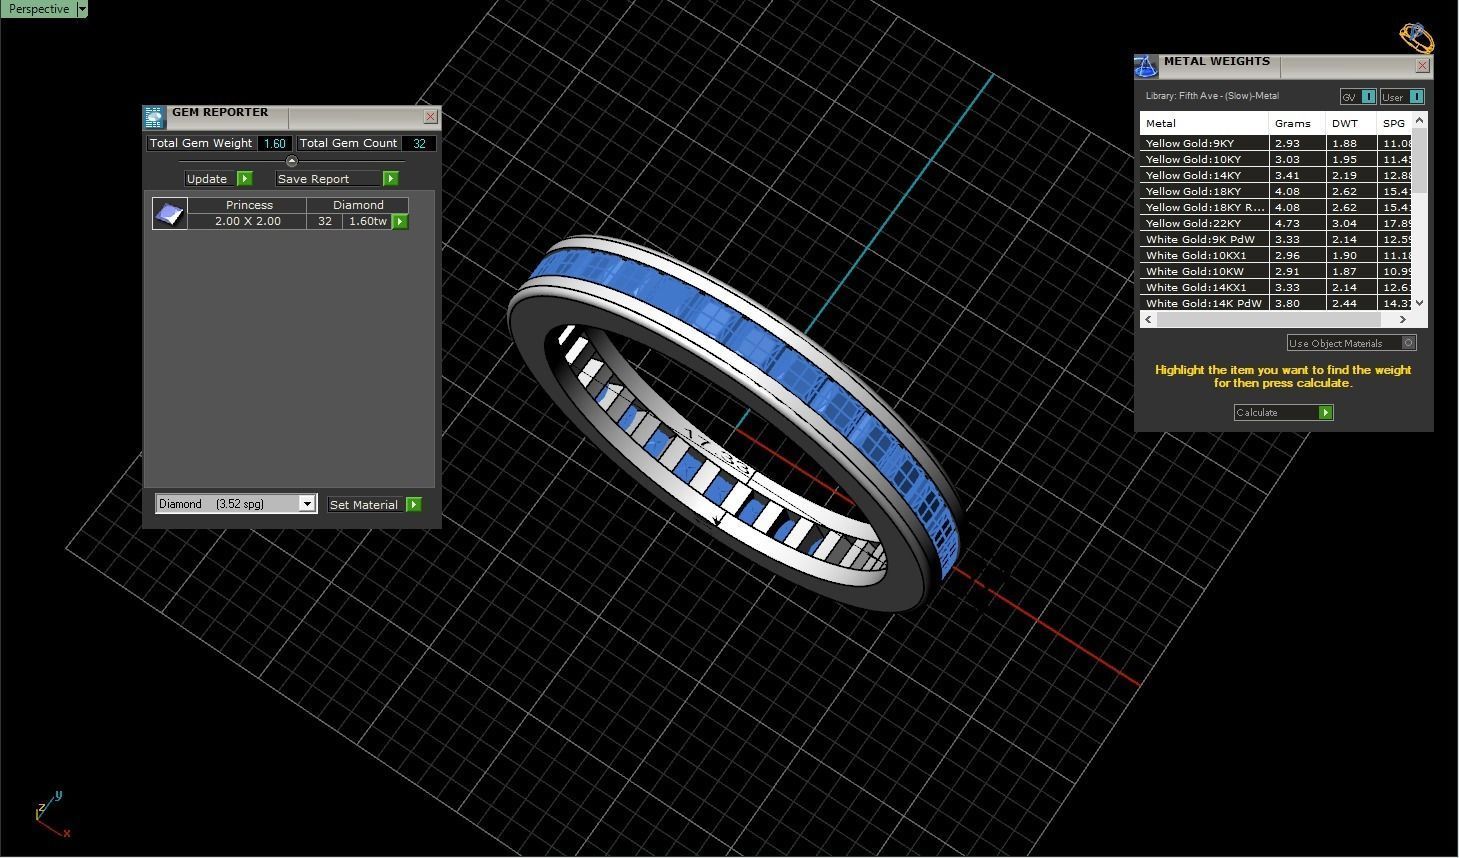Open the Perspective viewport dropdown arrow
This screenshot has width=1459, height=858.
coord(82,9)
